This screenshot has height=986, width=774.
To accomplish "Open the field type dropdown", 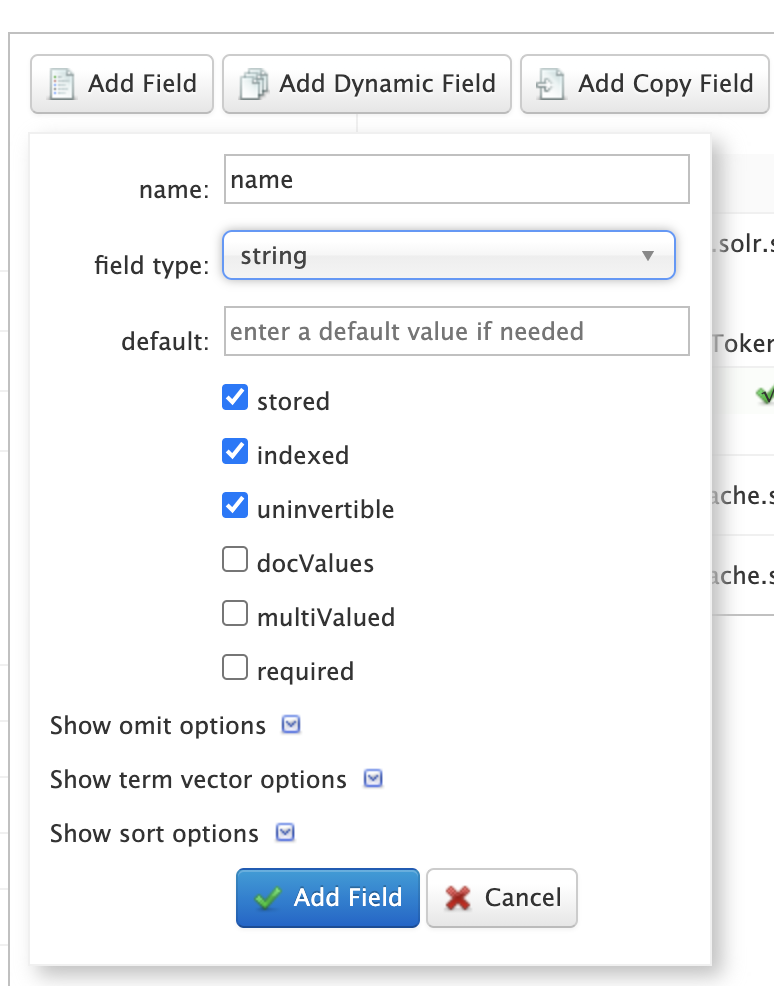I will point(448,256).
